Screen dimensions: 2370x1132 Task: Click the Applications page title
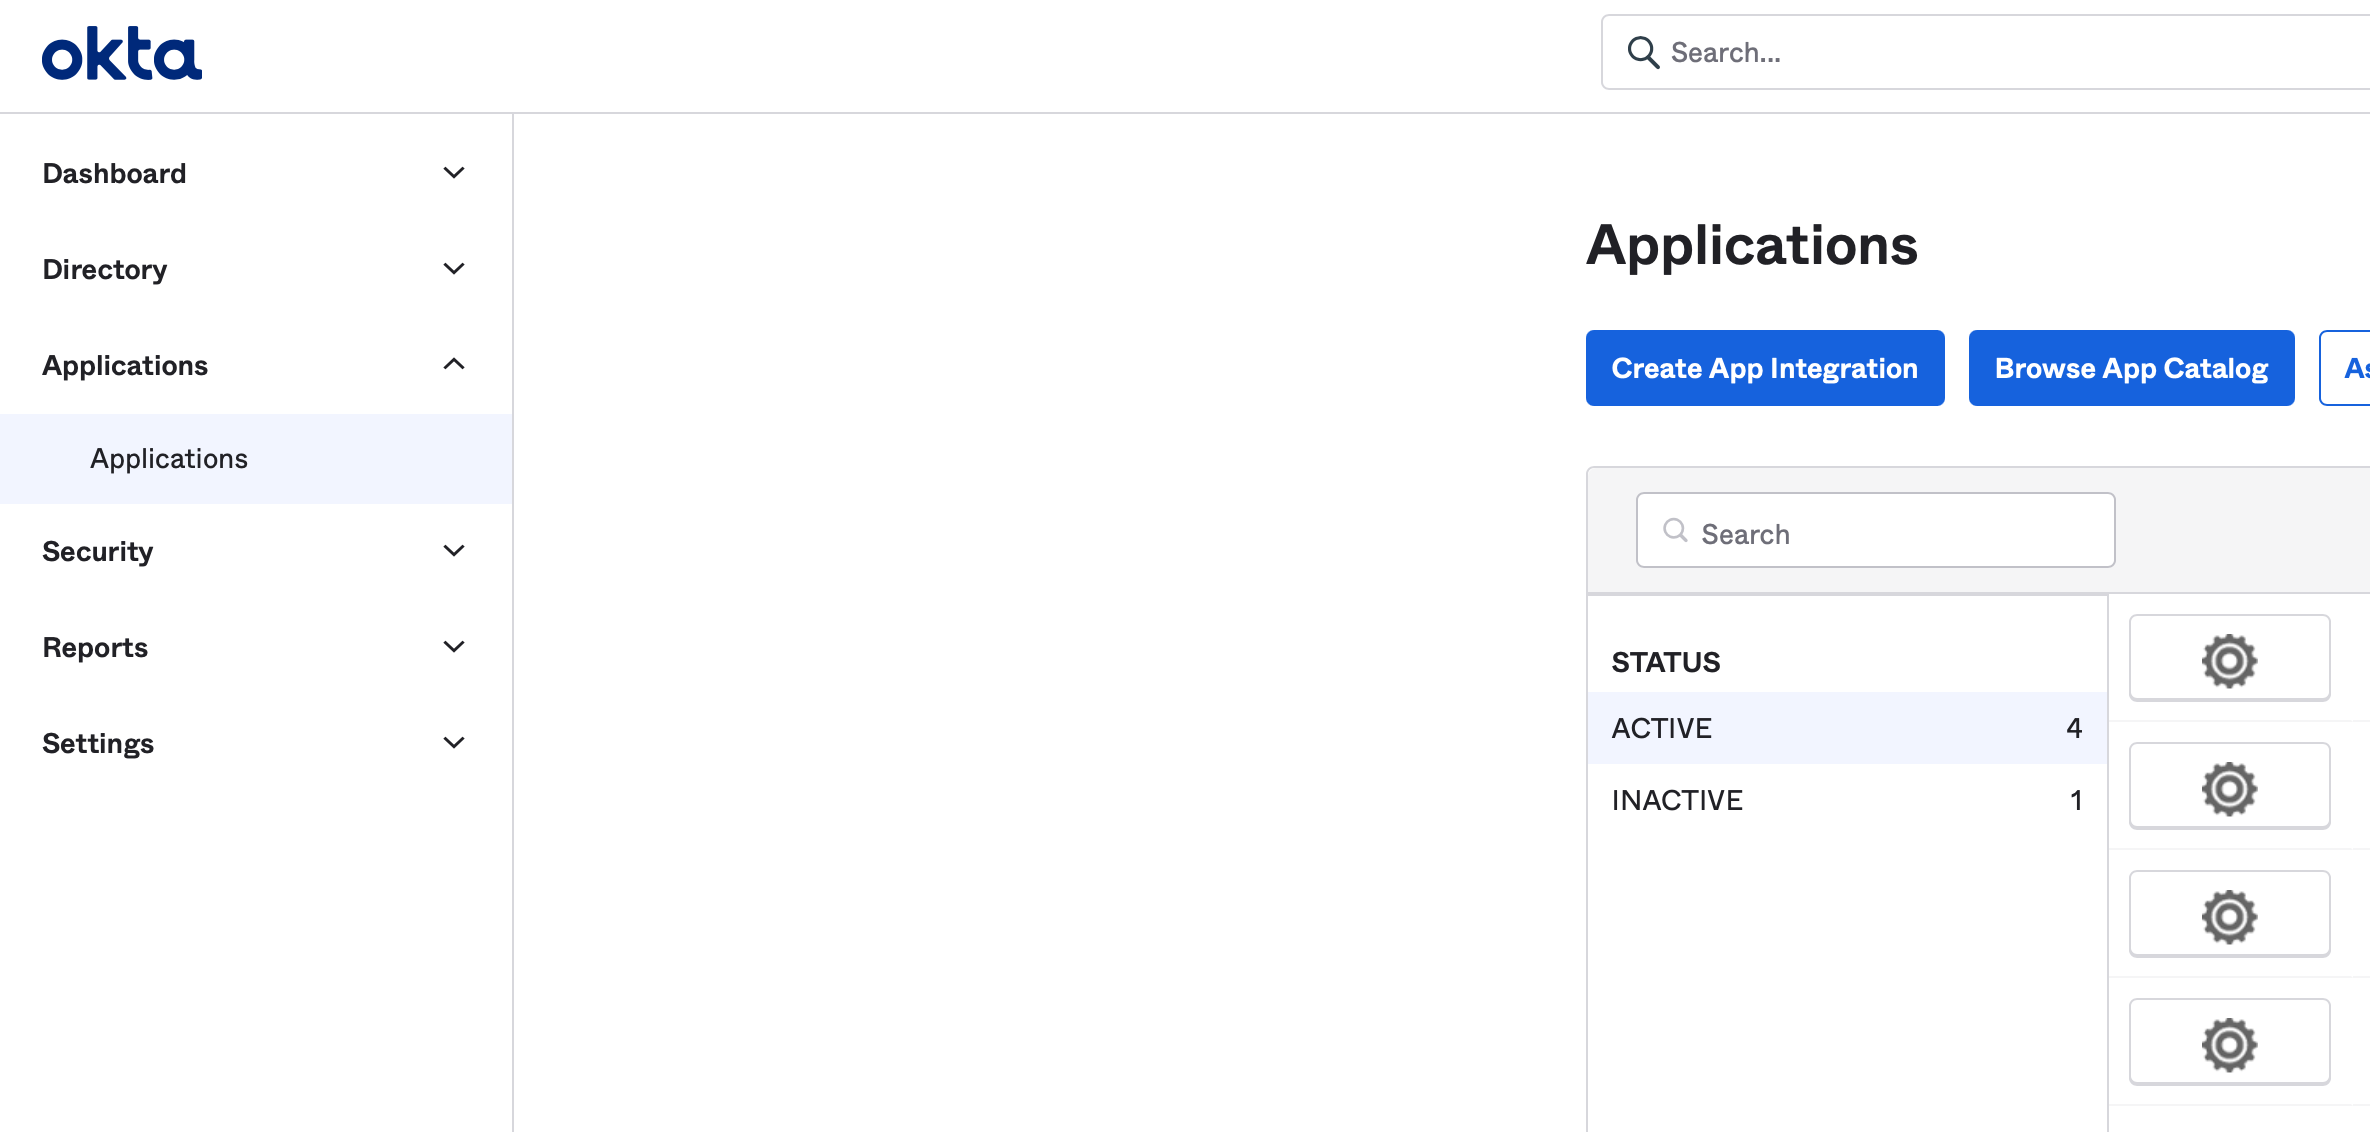pos(1752,245)
